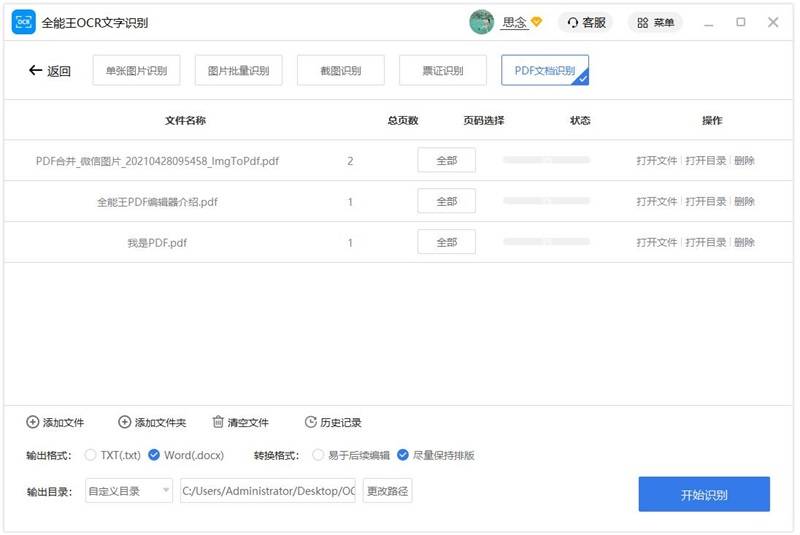The height and width of the screenshot is (535, 800).
Task: Select file name PDF合并_微信图片_20210428095458_ImgToPdf.pdf
Action: [157, 161]
